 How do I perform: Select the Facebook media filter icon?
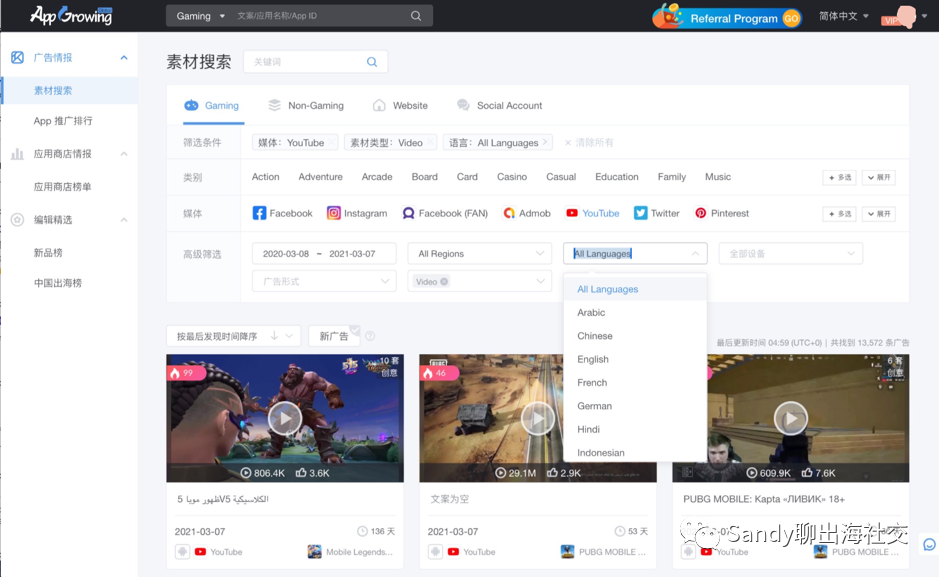point(256,212)
